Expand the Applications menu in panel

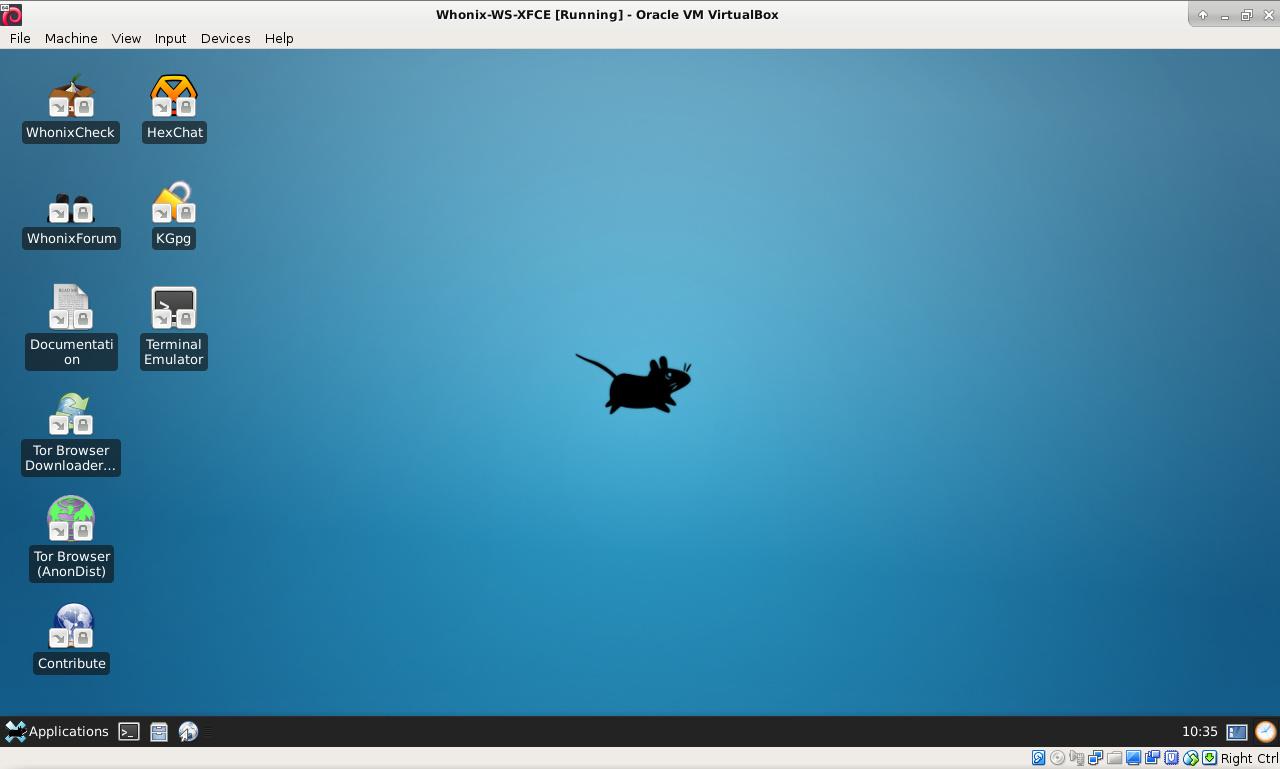57,732
